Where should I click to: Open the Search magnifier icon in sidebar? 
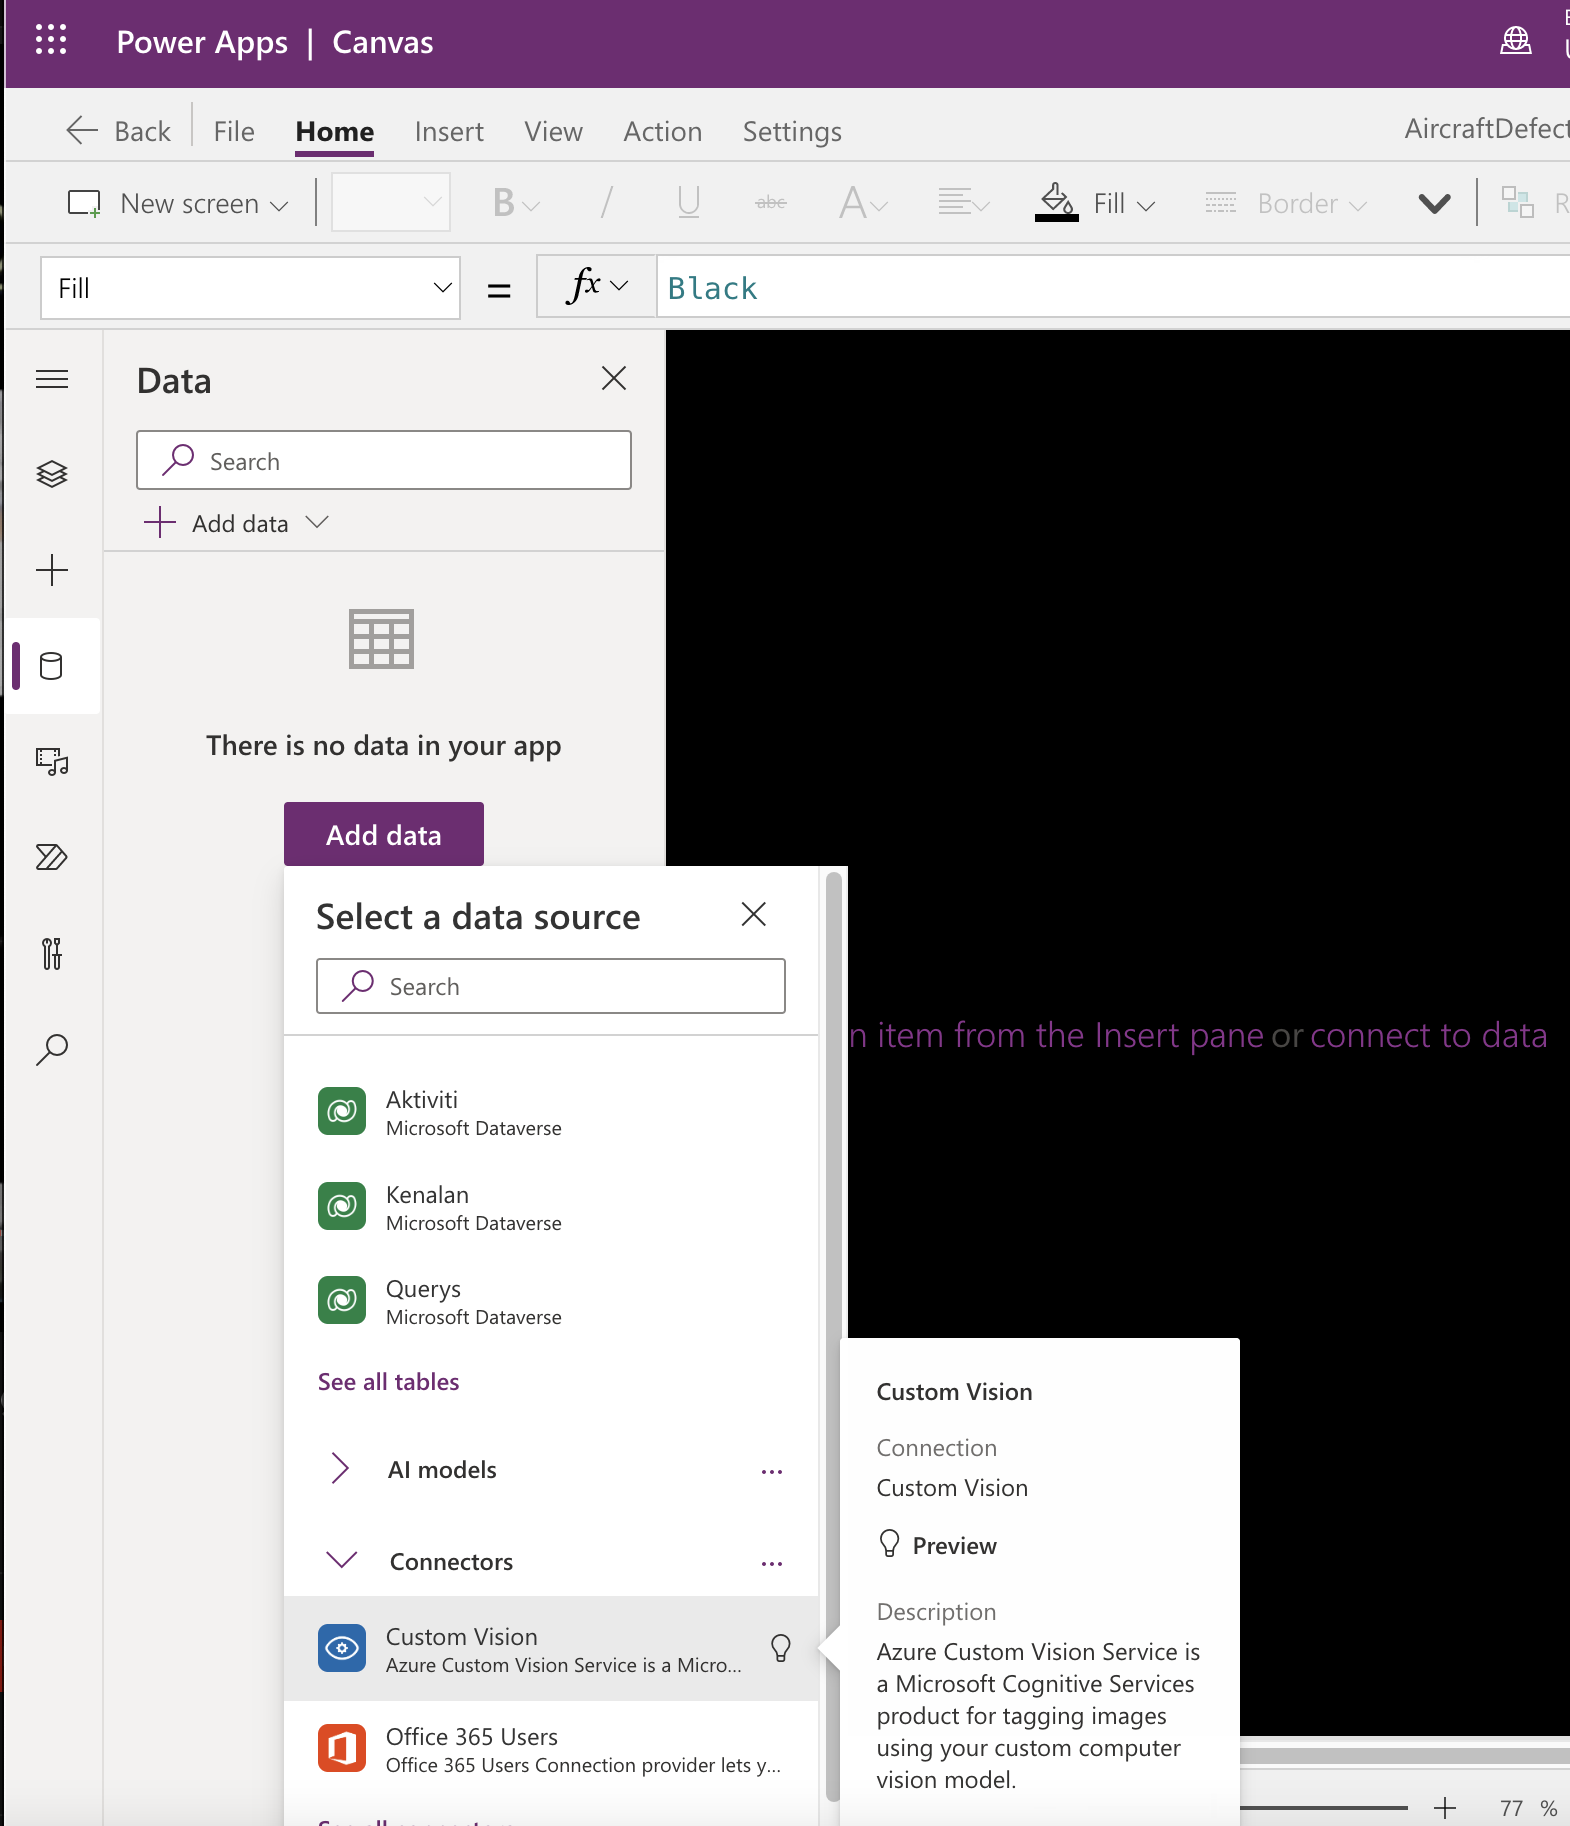pyautogui.click(x=52, y=1049)
